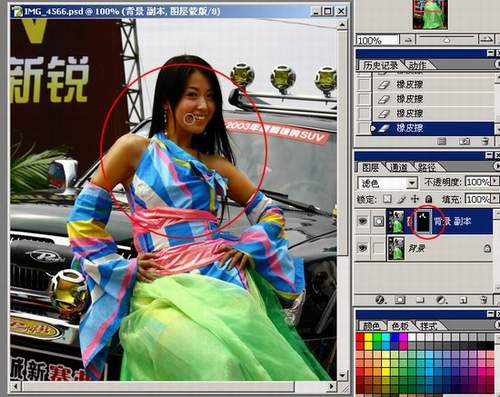Image resolution: width=500 pixels, height=397 pixels.
Task: Delete layer using Layers panel trash icon
Action: 484,300
